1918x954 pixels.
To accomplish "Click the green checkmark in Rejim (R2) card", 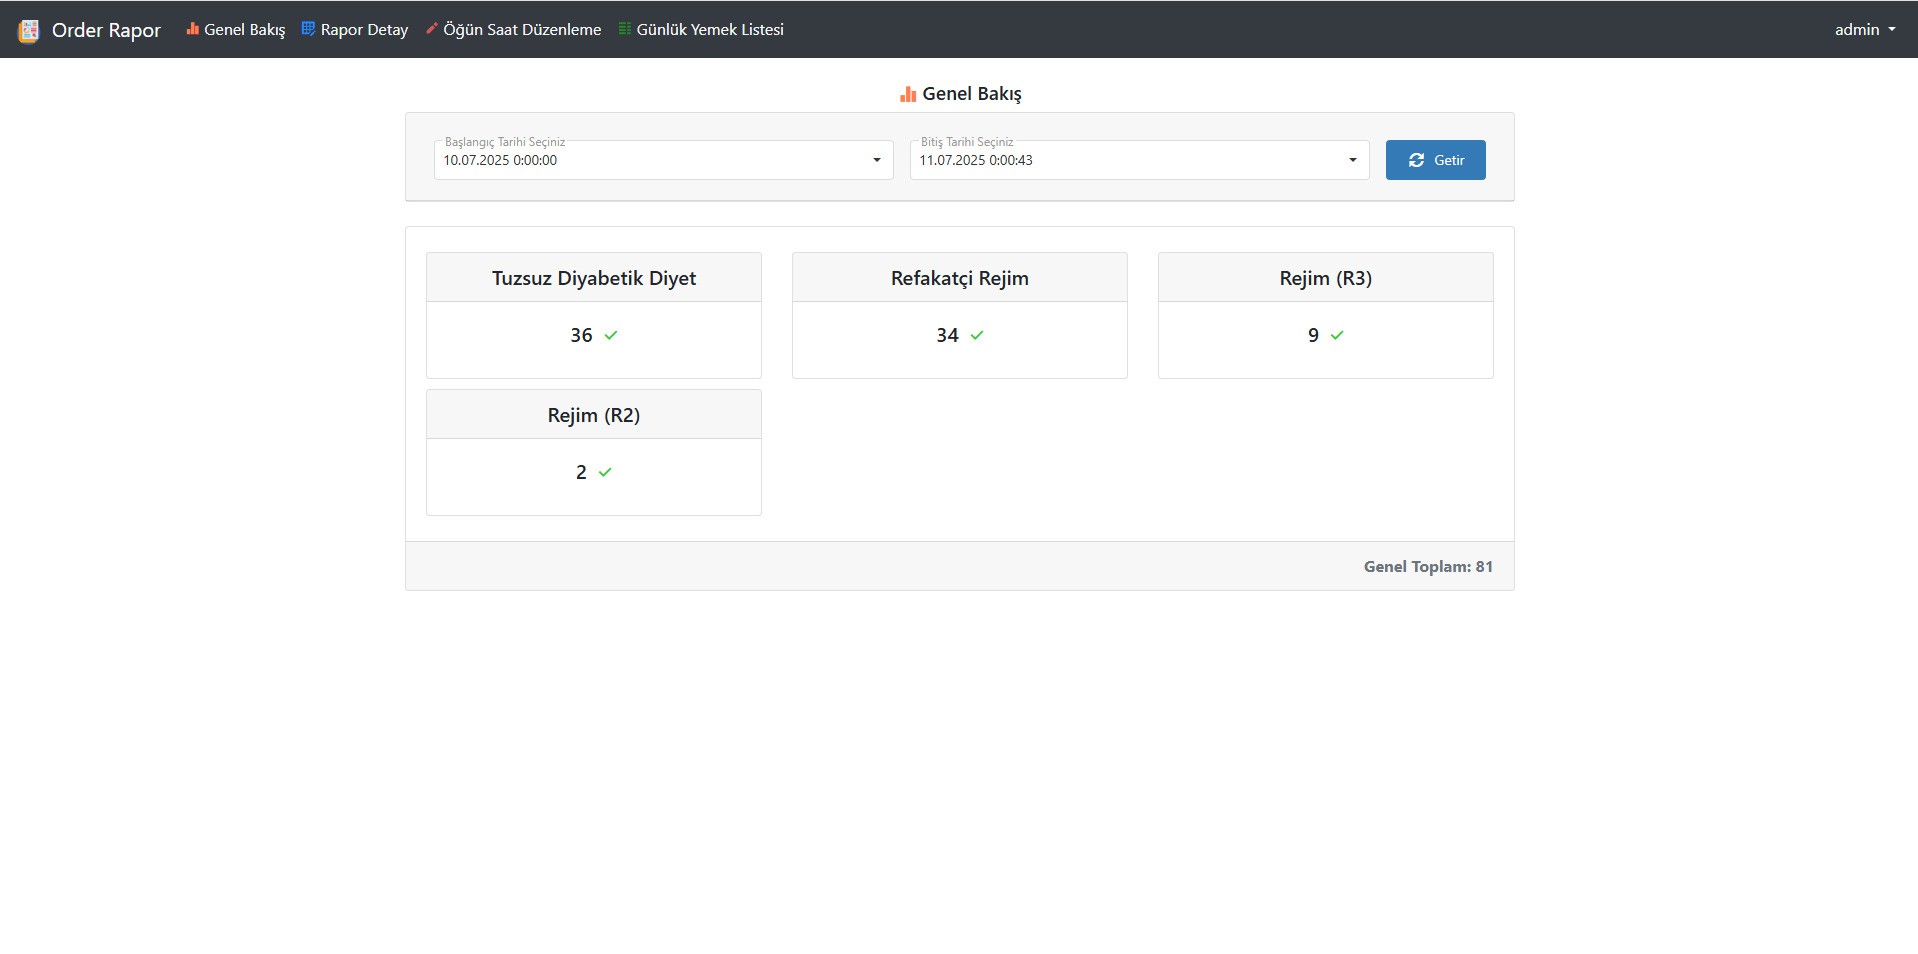I will (x=605, y=473).
